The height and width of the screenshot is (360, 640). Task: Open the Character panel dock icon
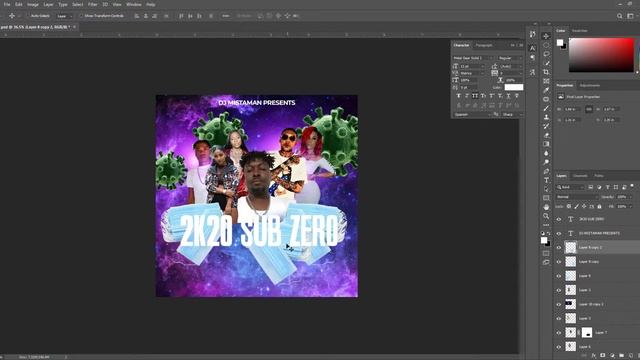(532, 49)
